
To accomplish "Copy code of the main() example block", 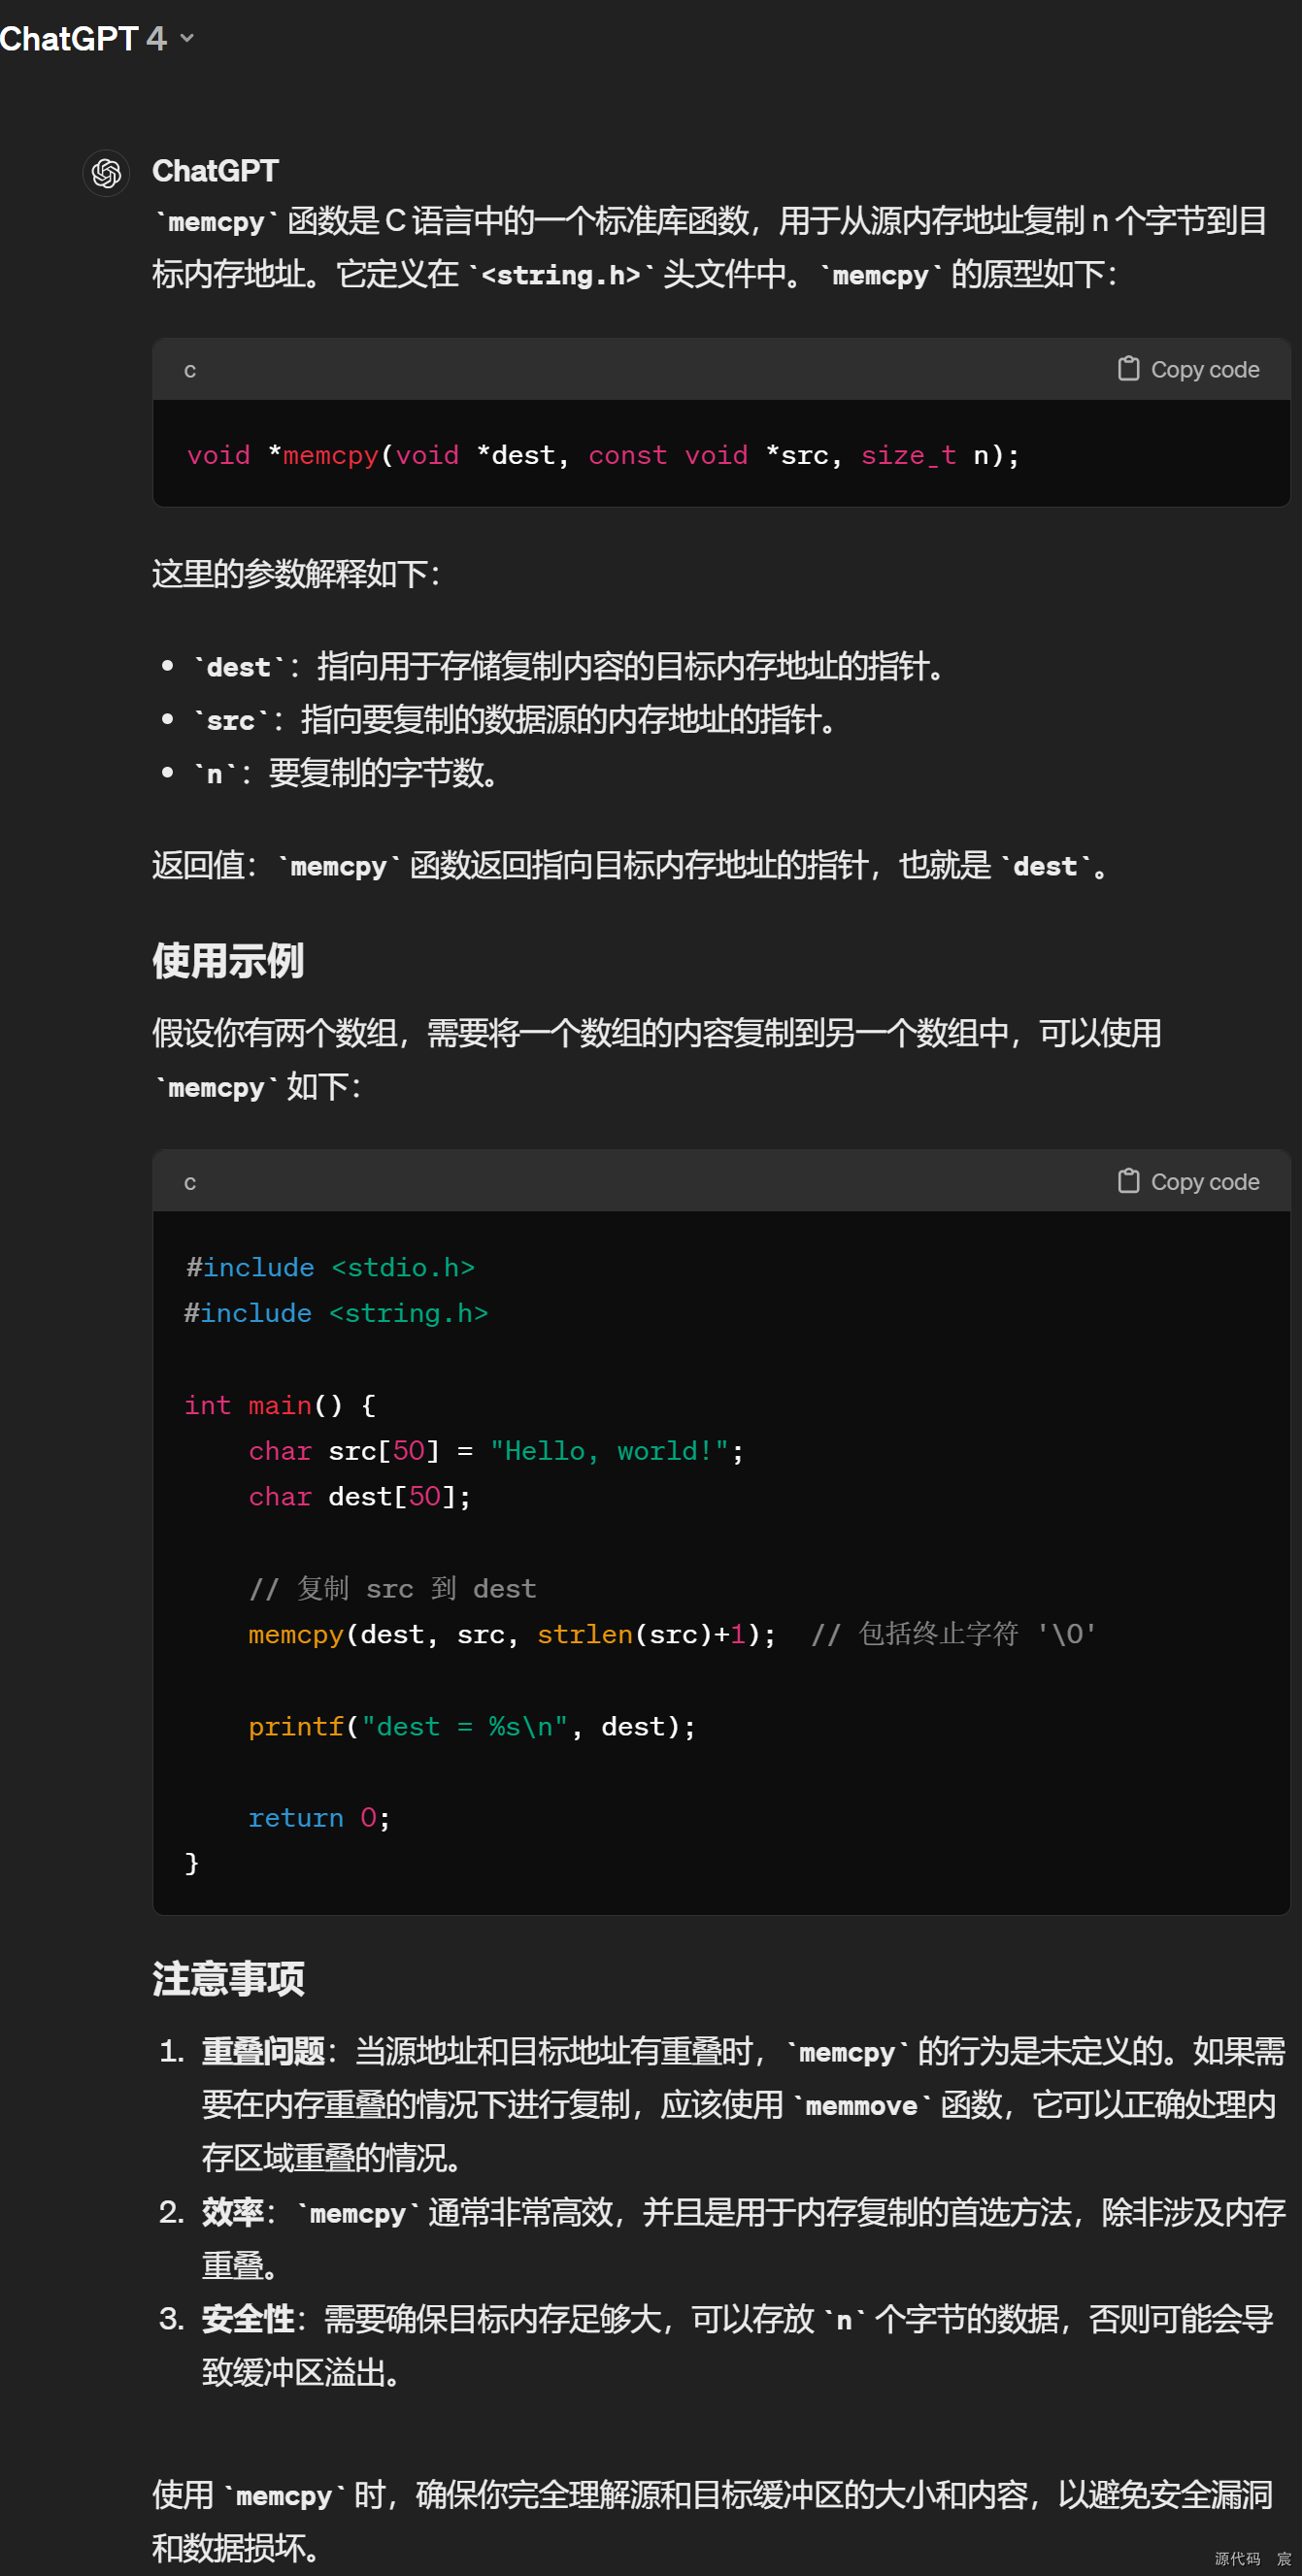I will tap(1188, 1182).
